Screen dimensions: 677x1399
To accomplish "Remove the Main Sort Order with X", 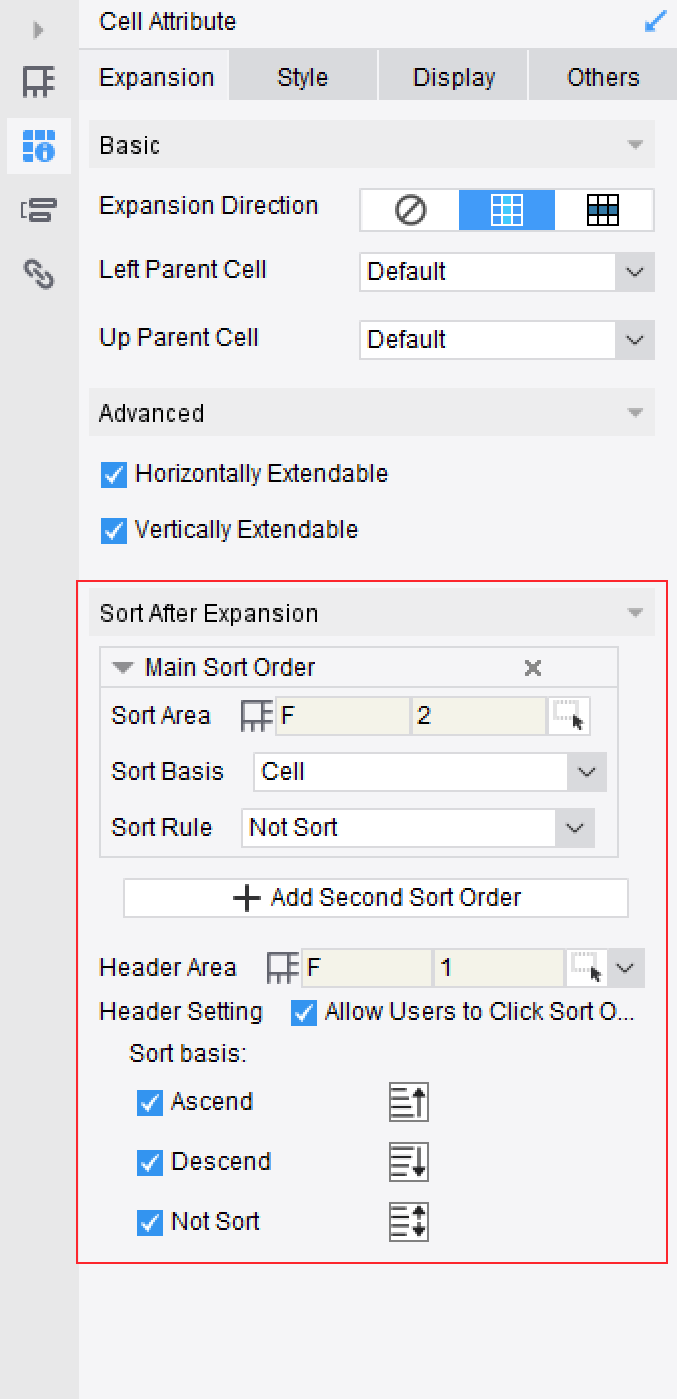I will 533,668.
